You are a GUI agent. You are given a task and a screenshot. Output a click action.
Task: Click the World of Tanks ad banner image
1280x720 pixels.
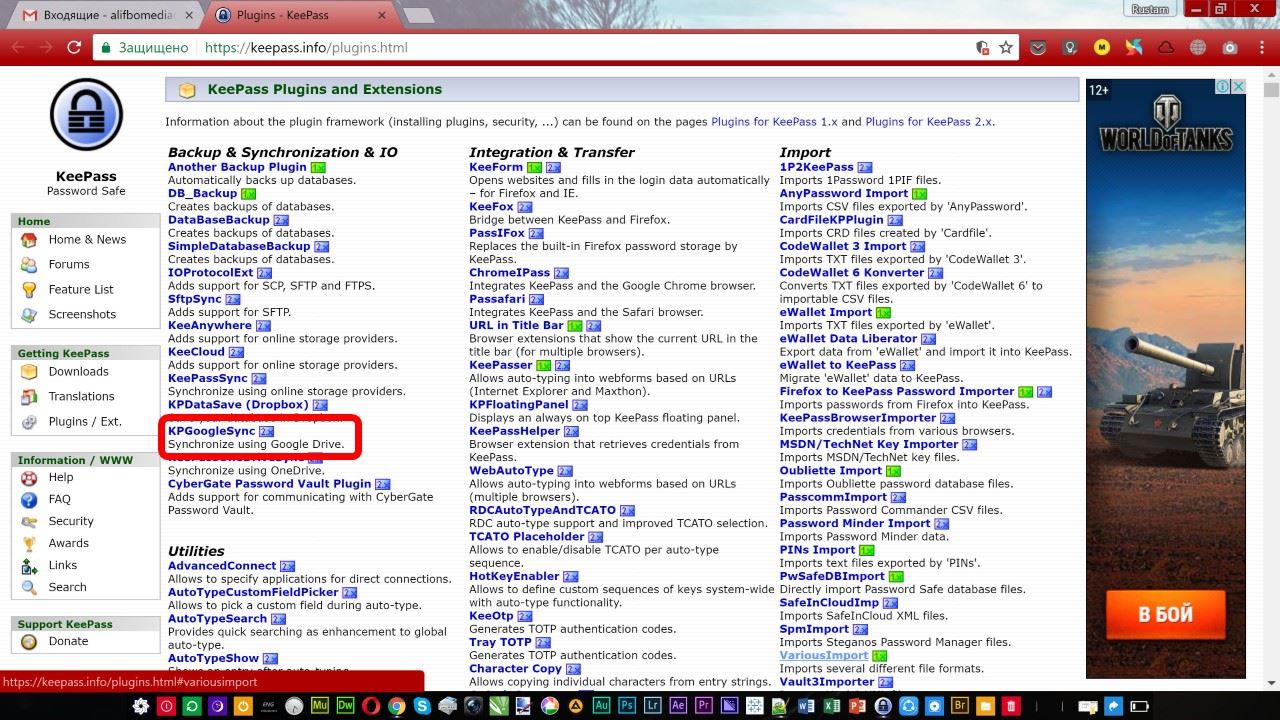[1166, 380]
